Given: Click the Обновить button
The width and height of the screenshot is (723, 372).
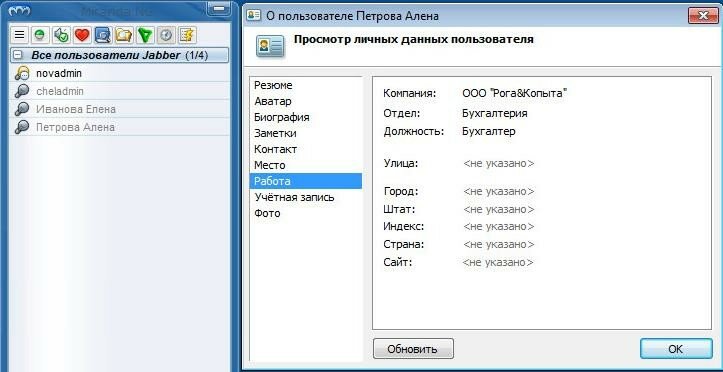Looking at the screenshot, I should (413, 349).
